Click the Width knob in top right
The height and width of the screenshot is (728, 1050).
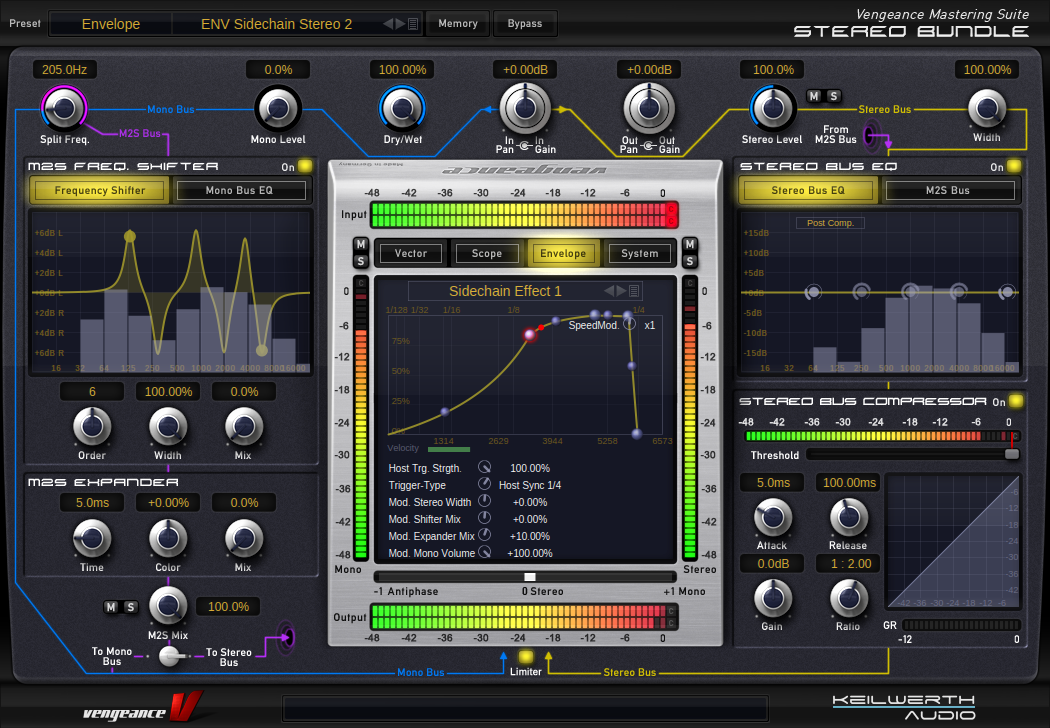[x=987, y=108]
